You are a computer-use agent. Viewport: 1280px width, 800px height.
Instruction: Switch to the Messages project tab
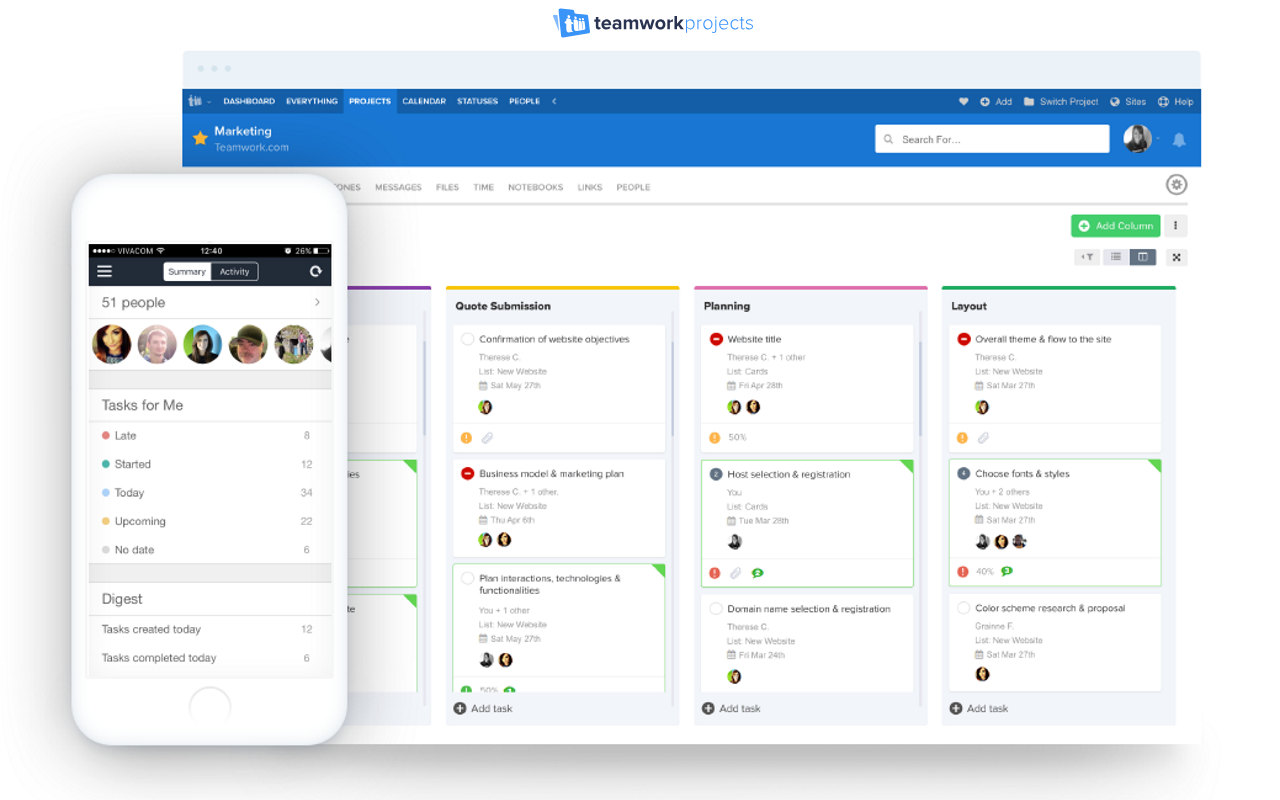coord(398,187)
